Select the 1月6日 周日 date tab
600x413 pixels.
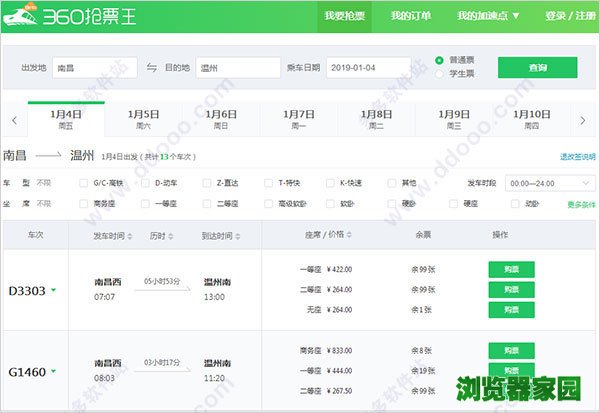(221, 120)
